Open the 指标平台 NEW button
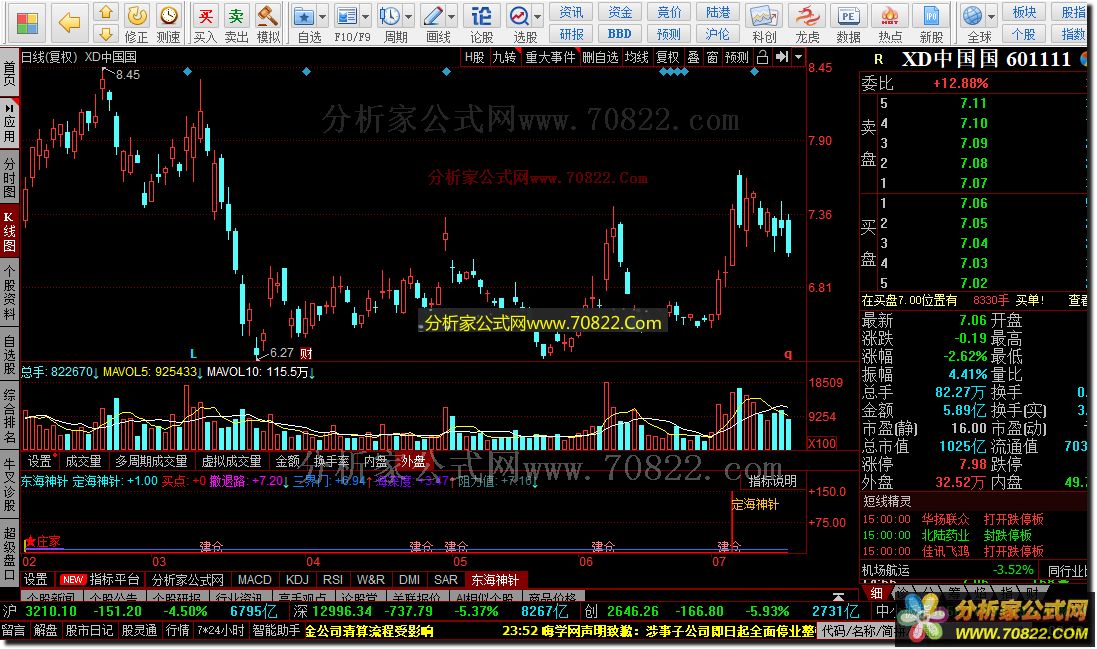Screen dimensions: 1097x649 [100, 580]
